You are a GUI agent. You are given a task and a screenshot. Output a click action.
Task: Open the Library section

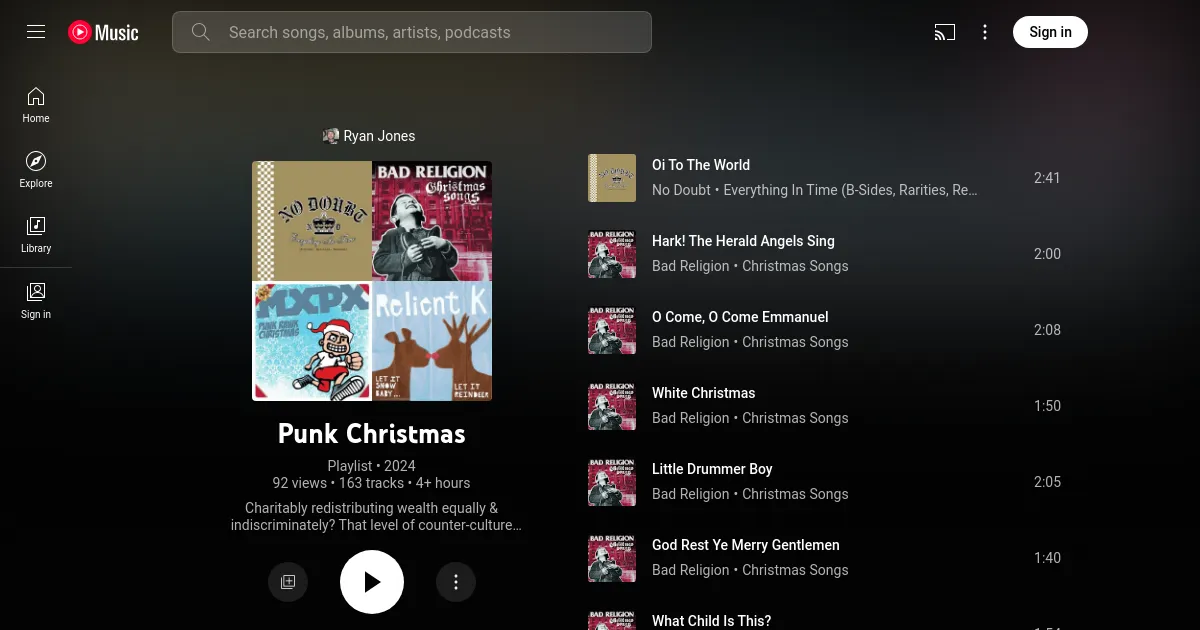[36, 233]
